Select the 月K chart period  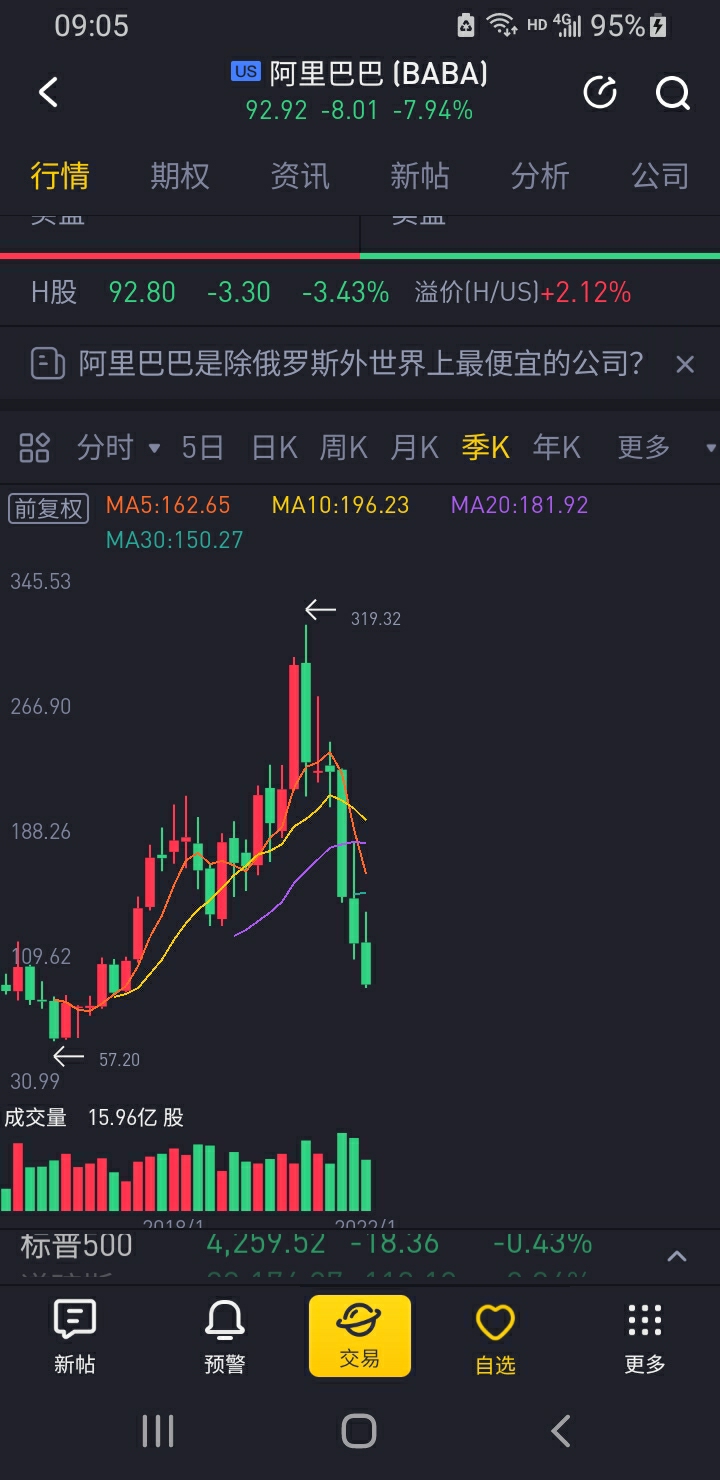click(415, 447)
